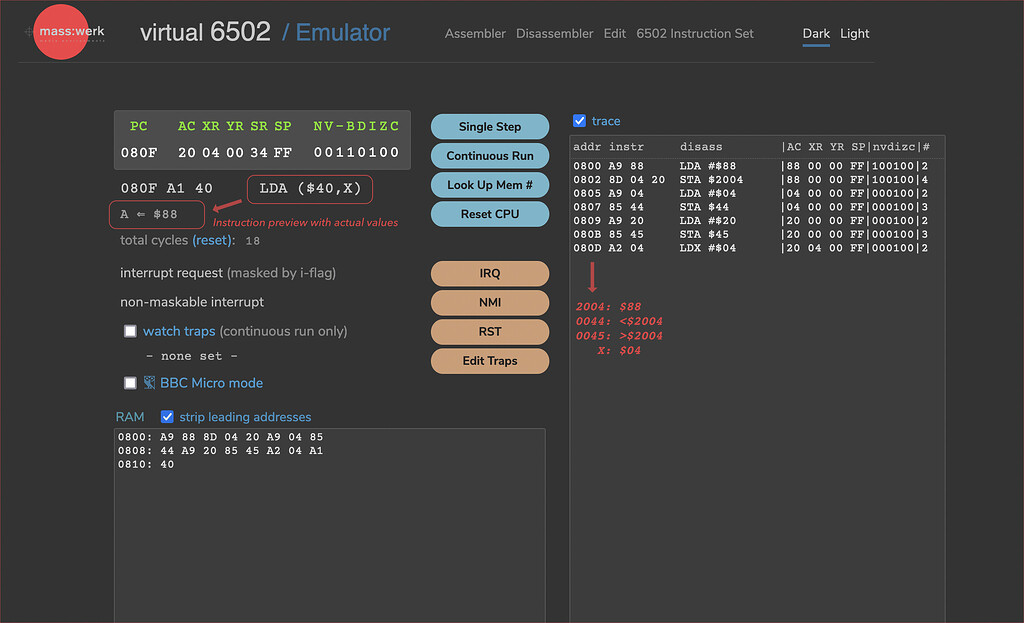Open the Assembler page
This screenshot has width=1024, height=623.
click(x=475, y=33)
